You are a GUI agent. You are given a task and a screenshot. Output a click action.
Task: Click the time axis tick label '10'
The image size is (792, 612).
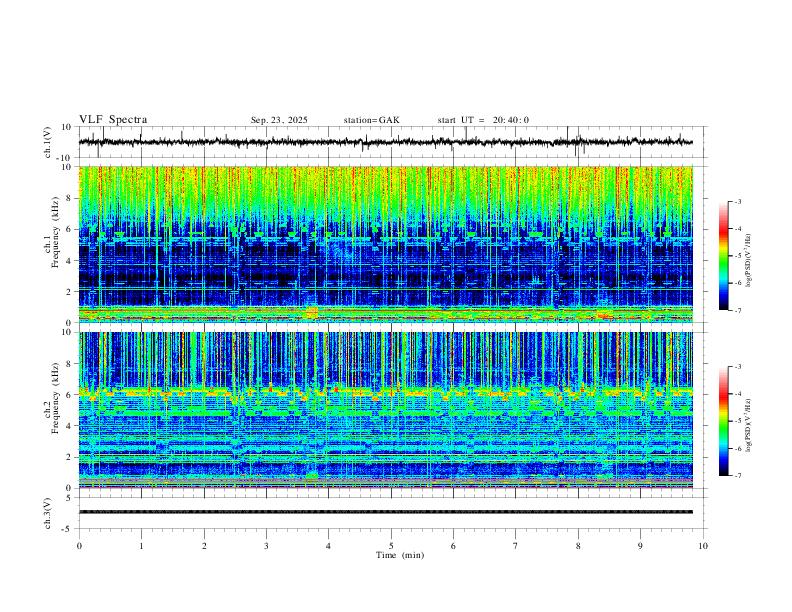tap(703, 546)
